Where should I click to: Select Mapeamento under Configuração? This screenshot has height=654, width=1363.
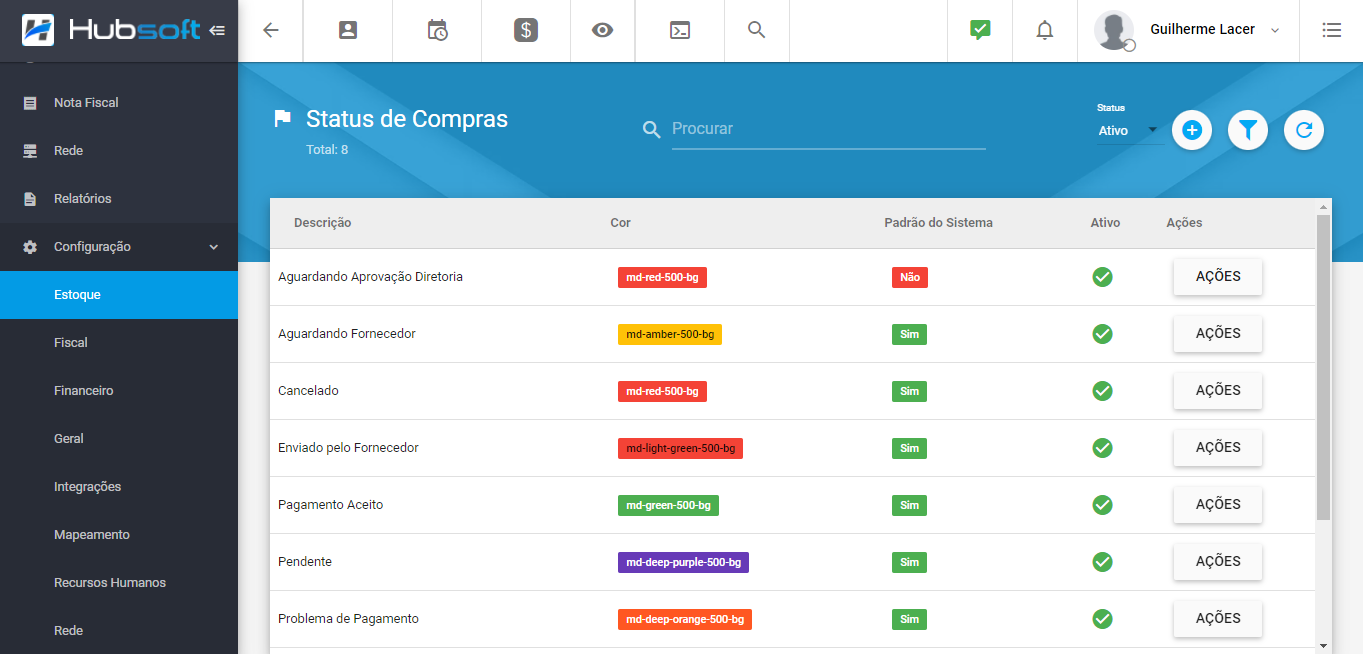coord(119,535)
